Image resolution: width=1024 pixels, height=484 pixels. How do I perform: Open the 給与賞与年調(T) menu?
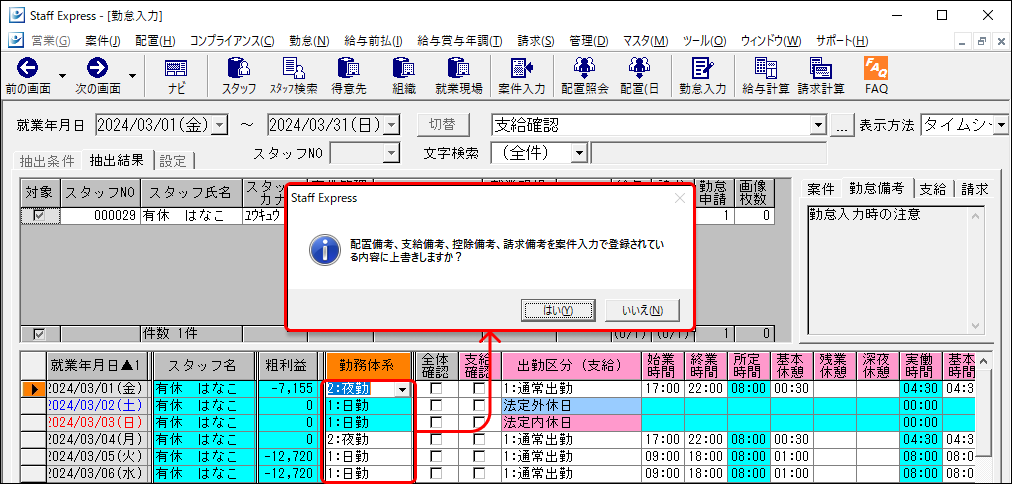460,41
